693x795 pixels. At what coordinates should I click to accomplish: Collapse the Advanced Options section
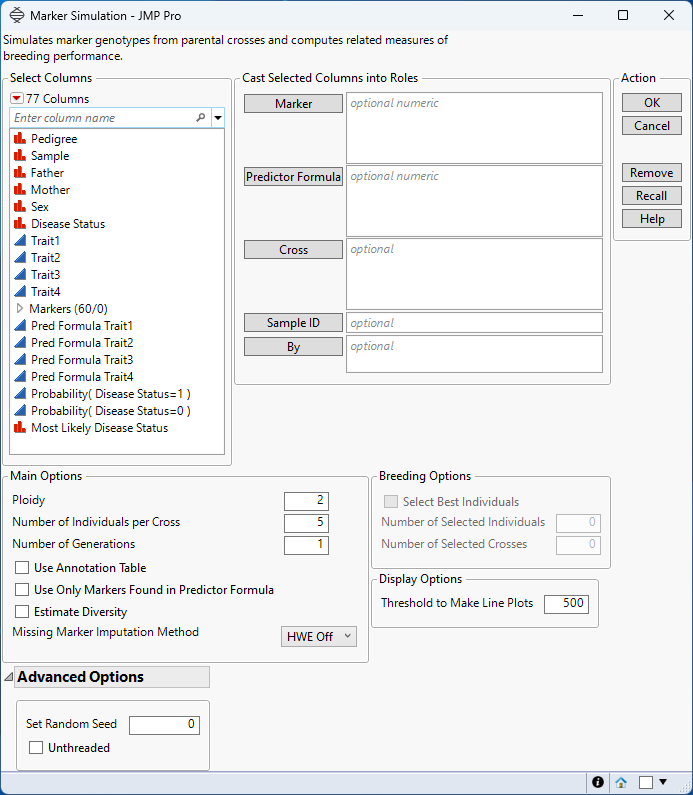pyautogui.click(x=9, y=677)
